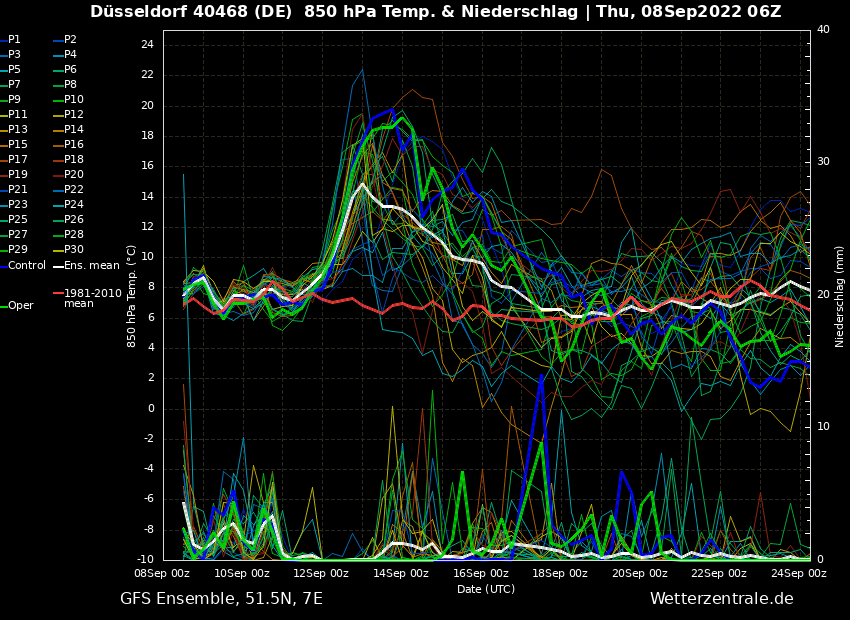This screenshot has width=850, height=620.
Task: Click the P30 legend entry
Action: pyautogui.click(x=74, y=250)
